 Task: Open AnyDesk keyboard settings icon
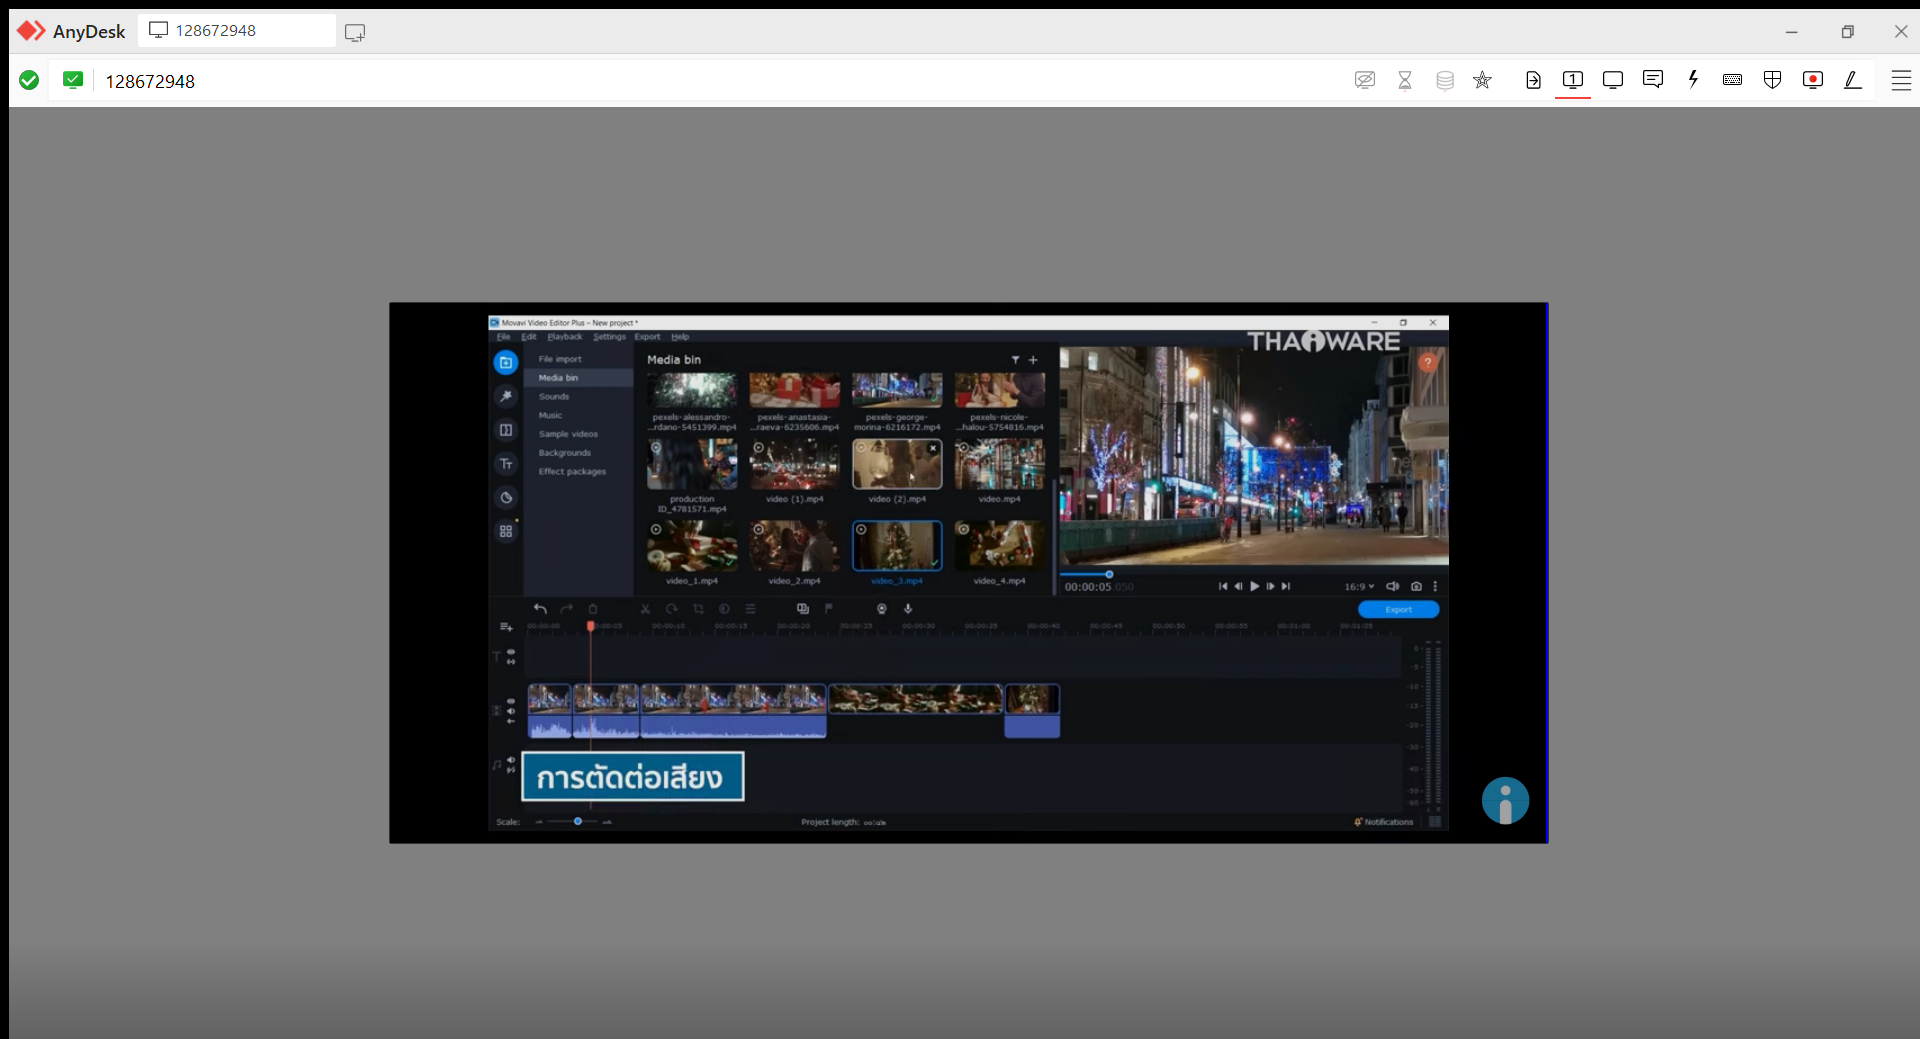pos(1732,80)
